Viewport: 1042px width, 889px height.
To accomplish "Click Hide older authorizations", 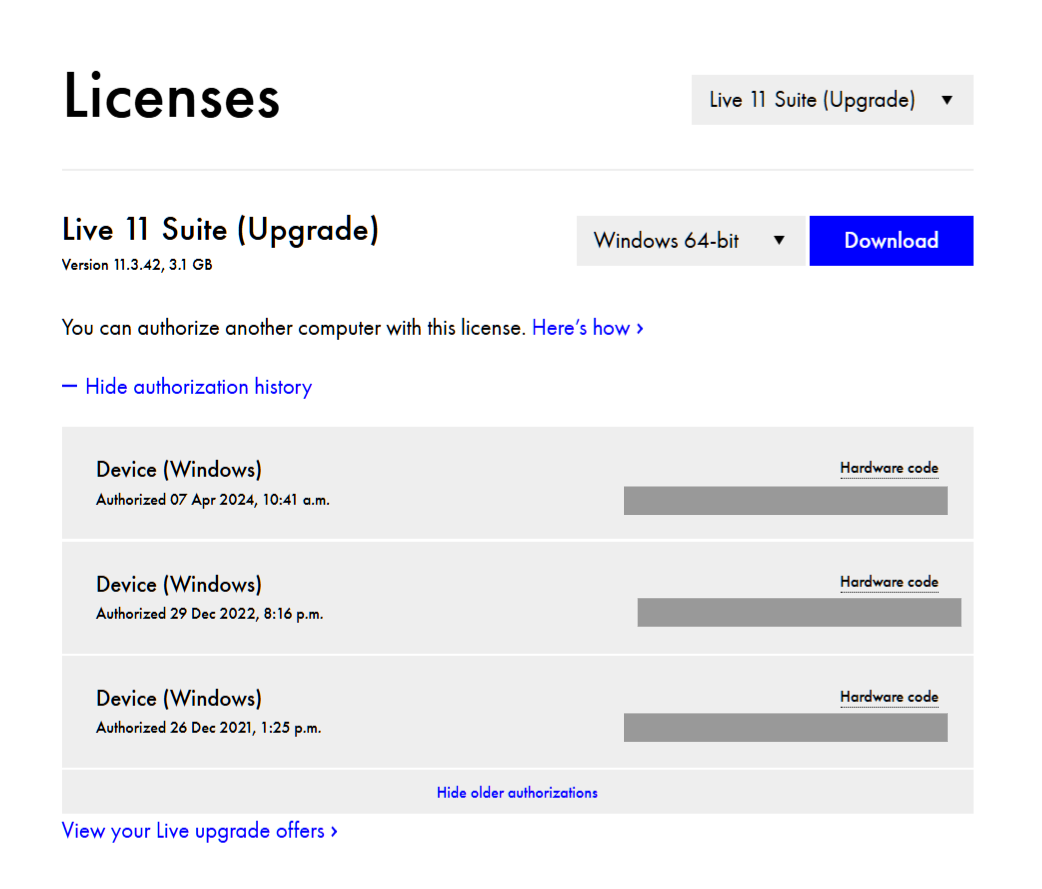I will tap(517, 793).
